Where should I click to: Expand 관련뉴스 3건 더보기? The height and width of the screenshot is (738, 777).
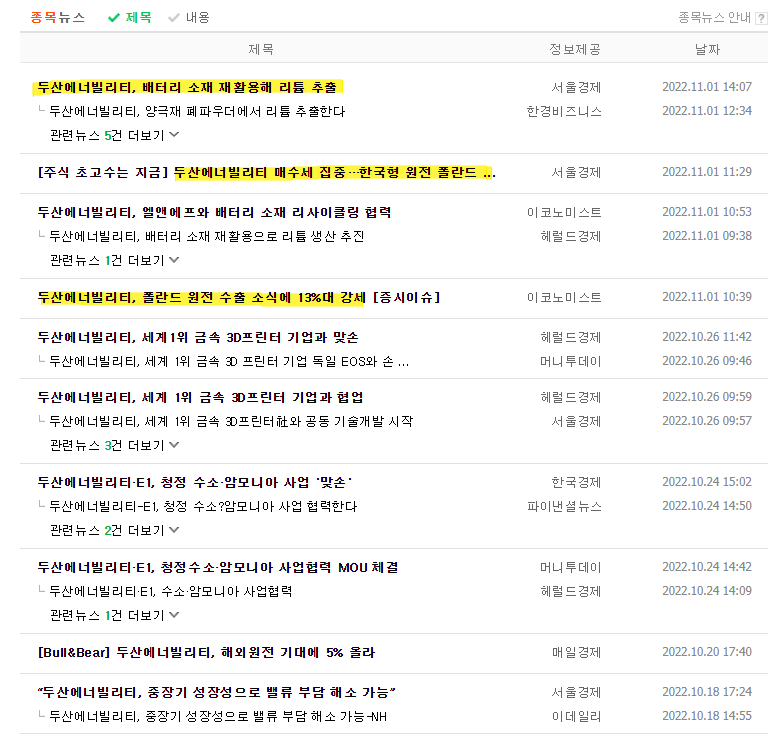(114, 445)
